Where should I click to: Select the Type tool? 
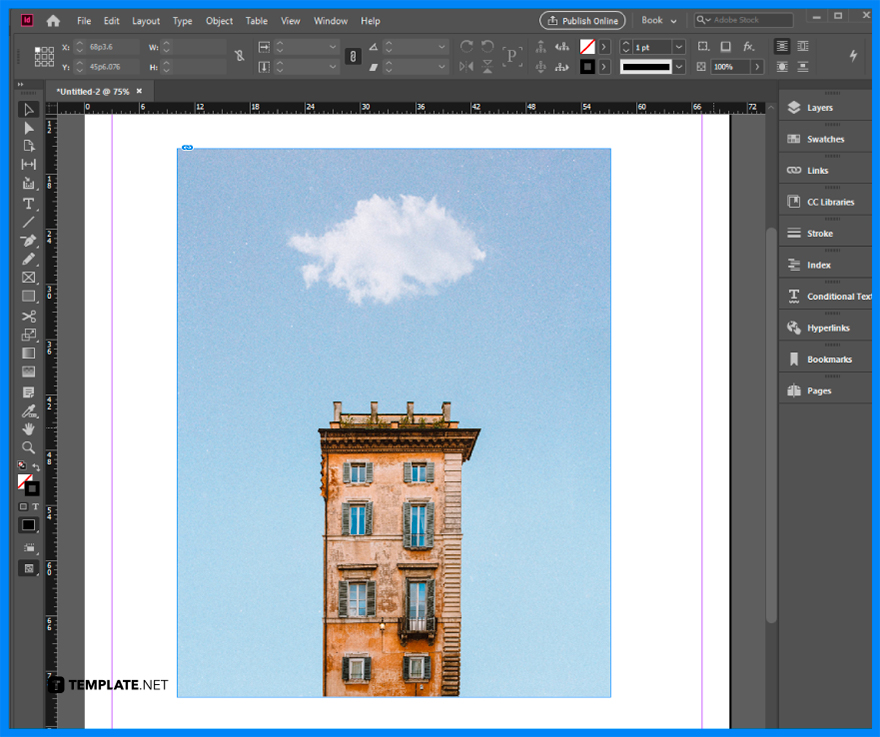click(x=28, y=204)
